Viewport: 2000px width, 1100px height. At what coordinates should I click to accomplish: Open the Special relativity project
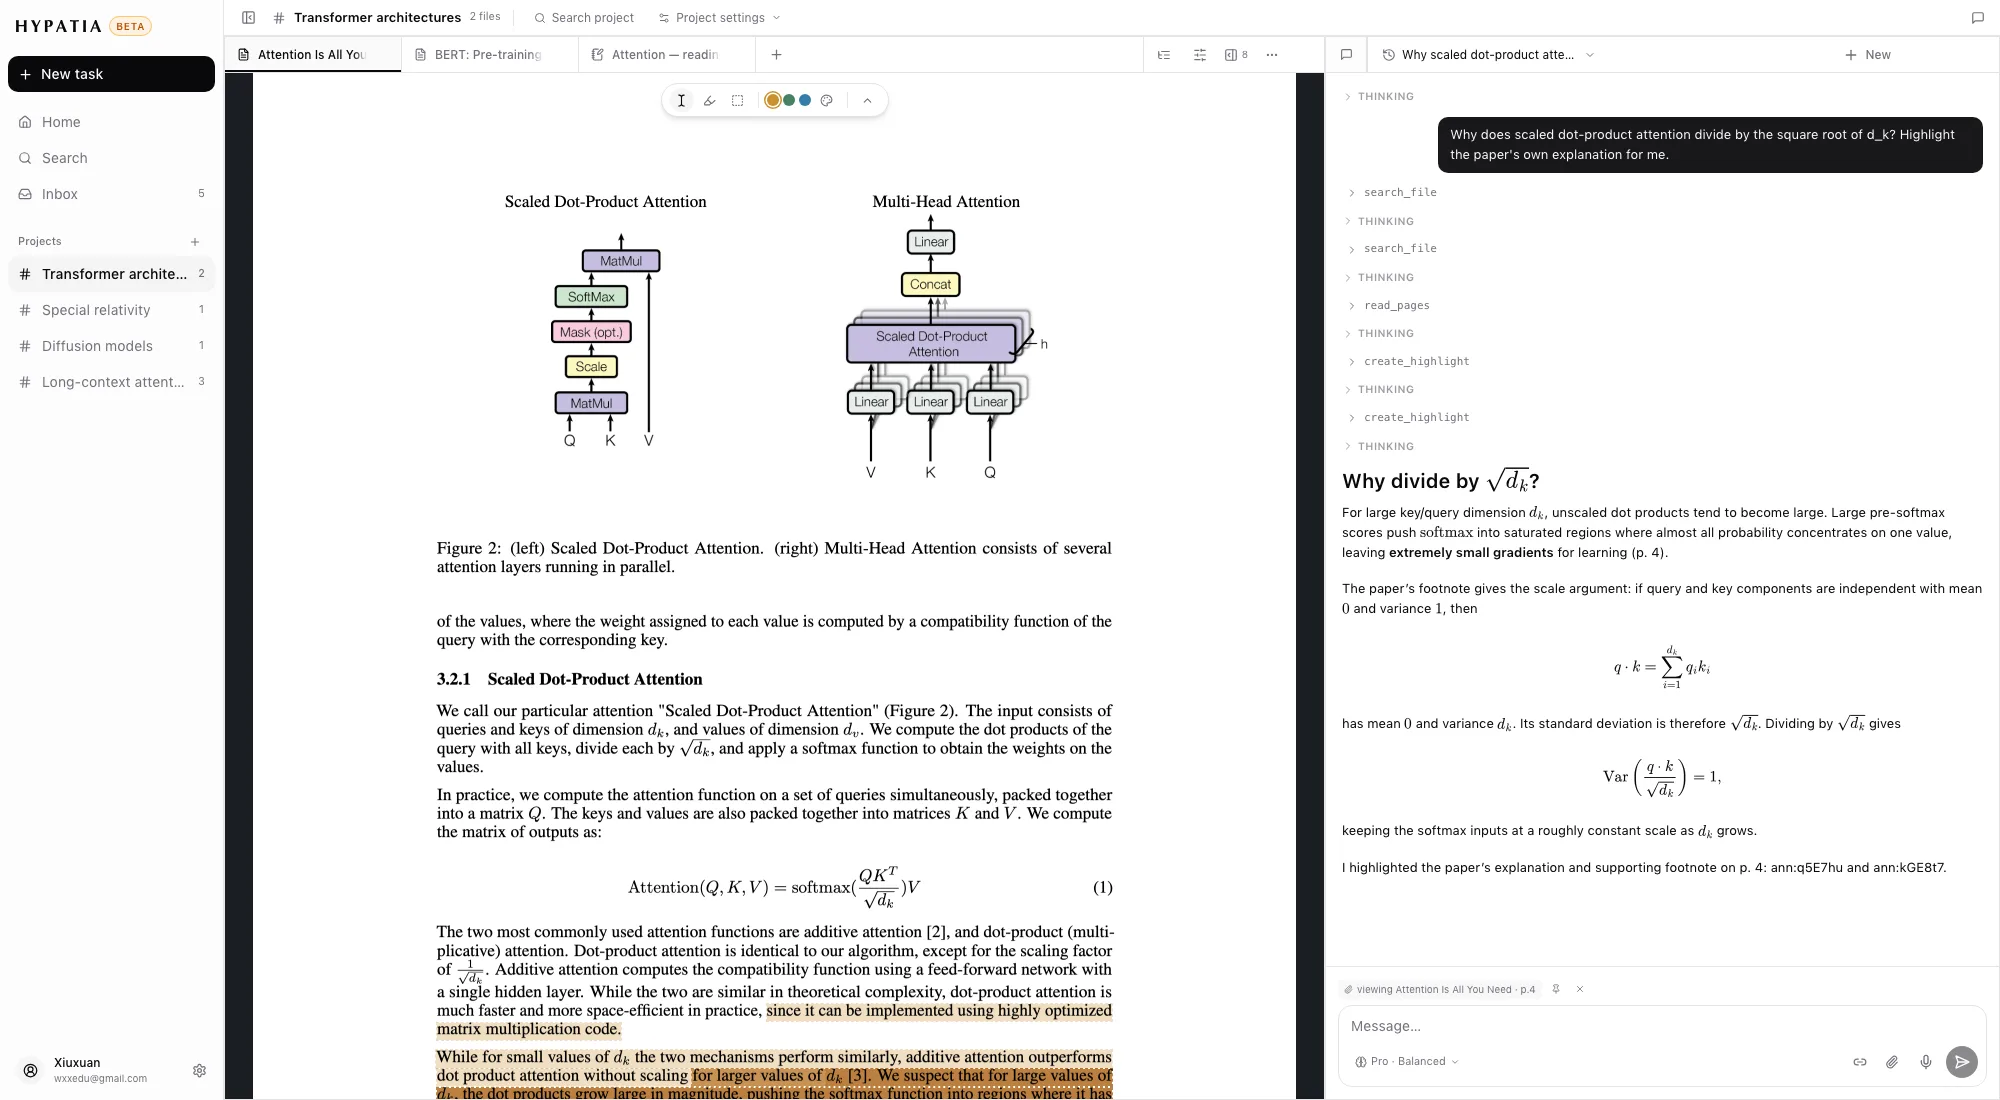click(x=111, y=310)
